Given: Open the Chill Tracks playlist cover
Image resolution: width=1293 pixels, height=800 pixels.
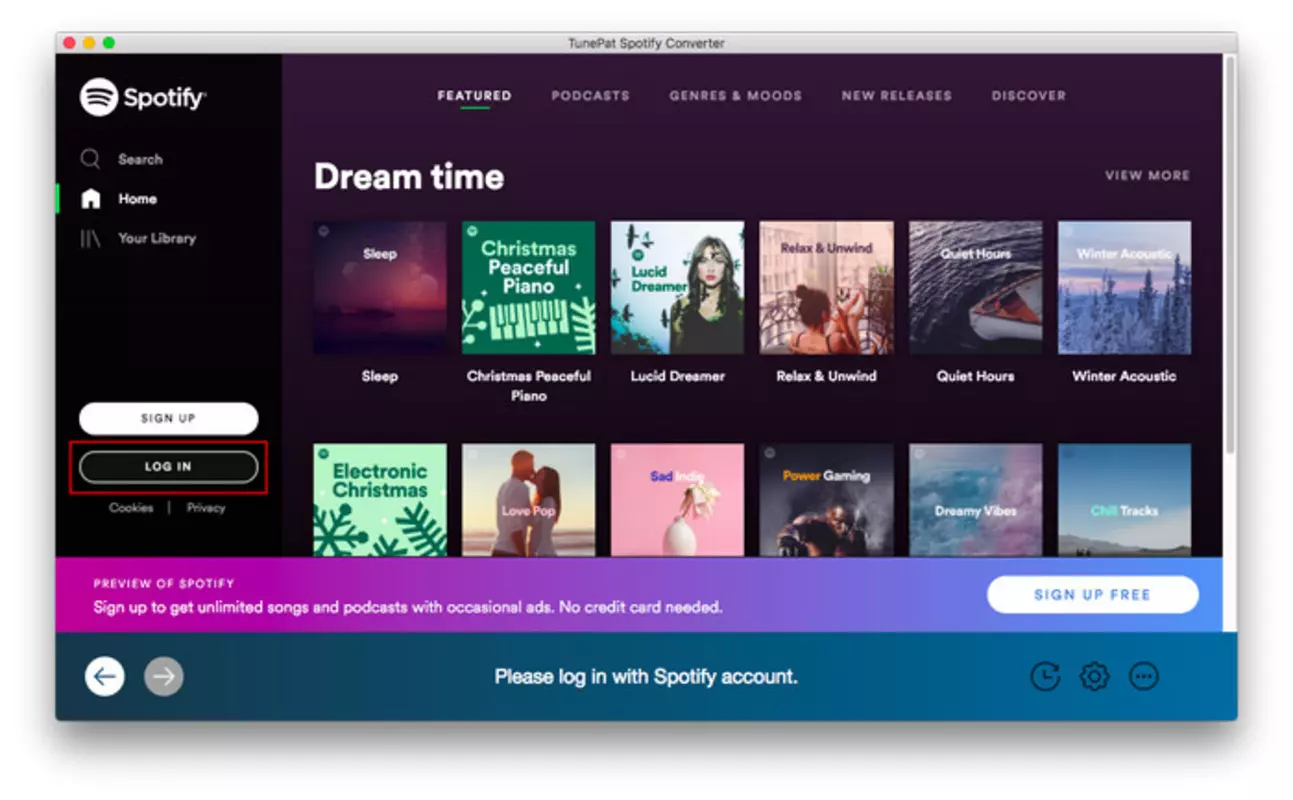Looking at the screenshot, I should 1124,500.
